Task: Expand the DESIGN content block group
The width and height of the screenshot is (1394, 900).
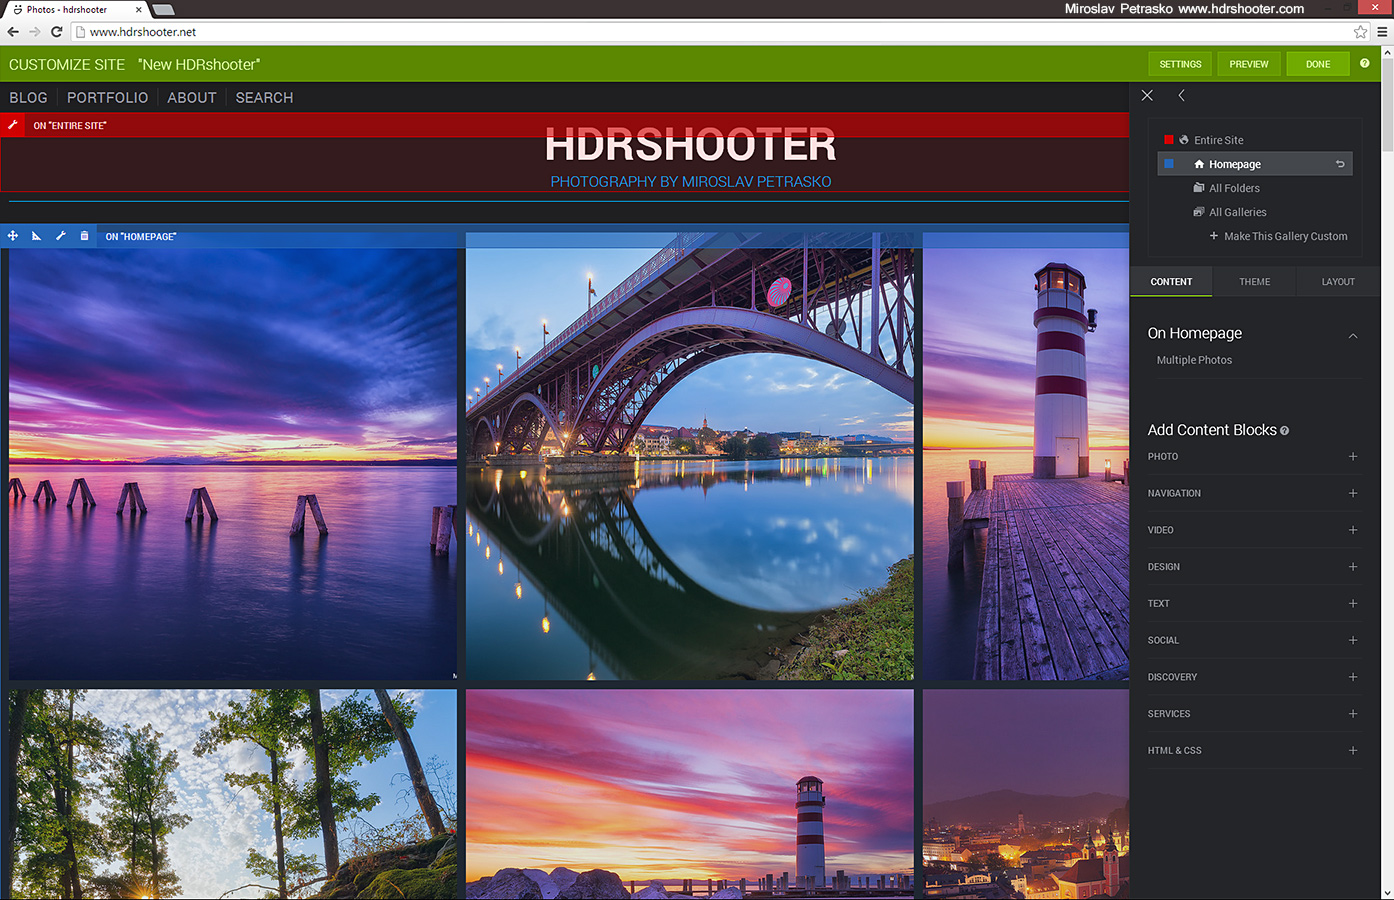Action: click(1353, 567)
